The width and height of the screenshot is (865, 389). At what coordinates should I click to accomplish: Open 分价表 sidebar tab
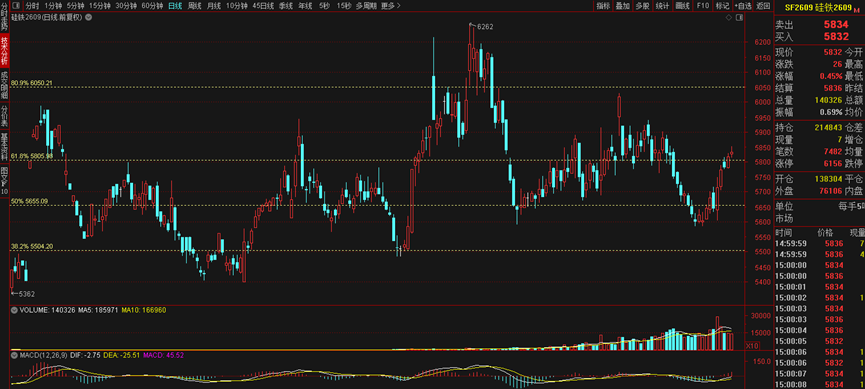4,116
